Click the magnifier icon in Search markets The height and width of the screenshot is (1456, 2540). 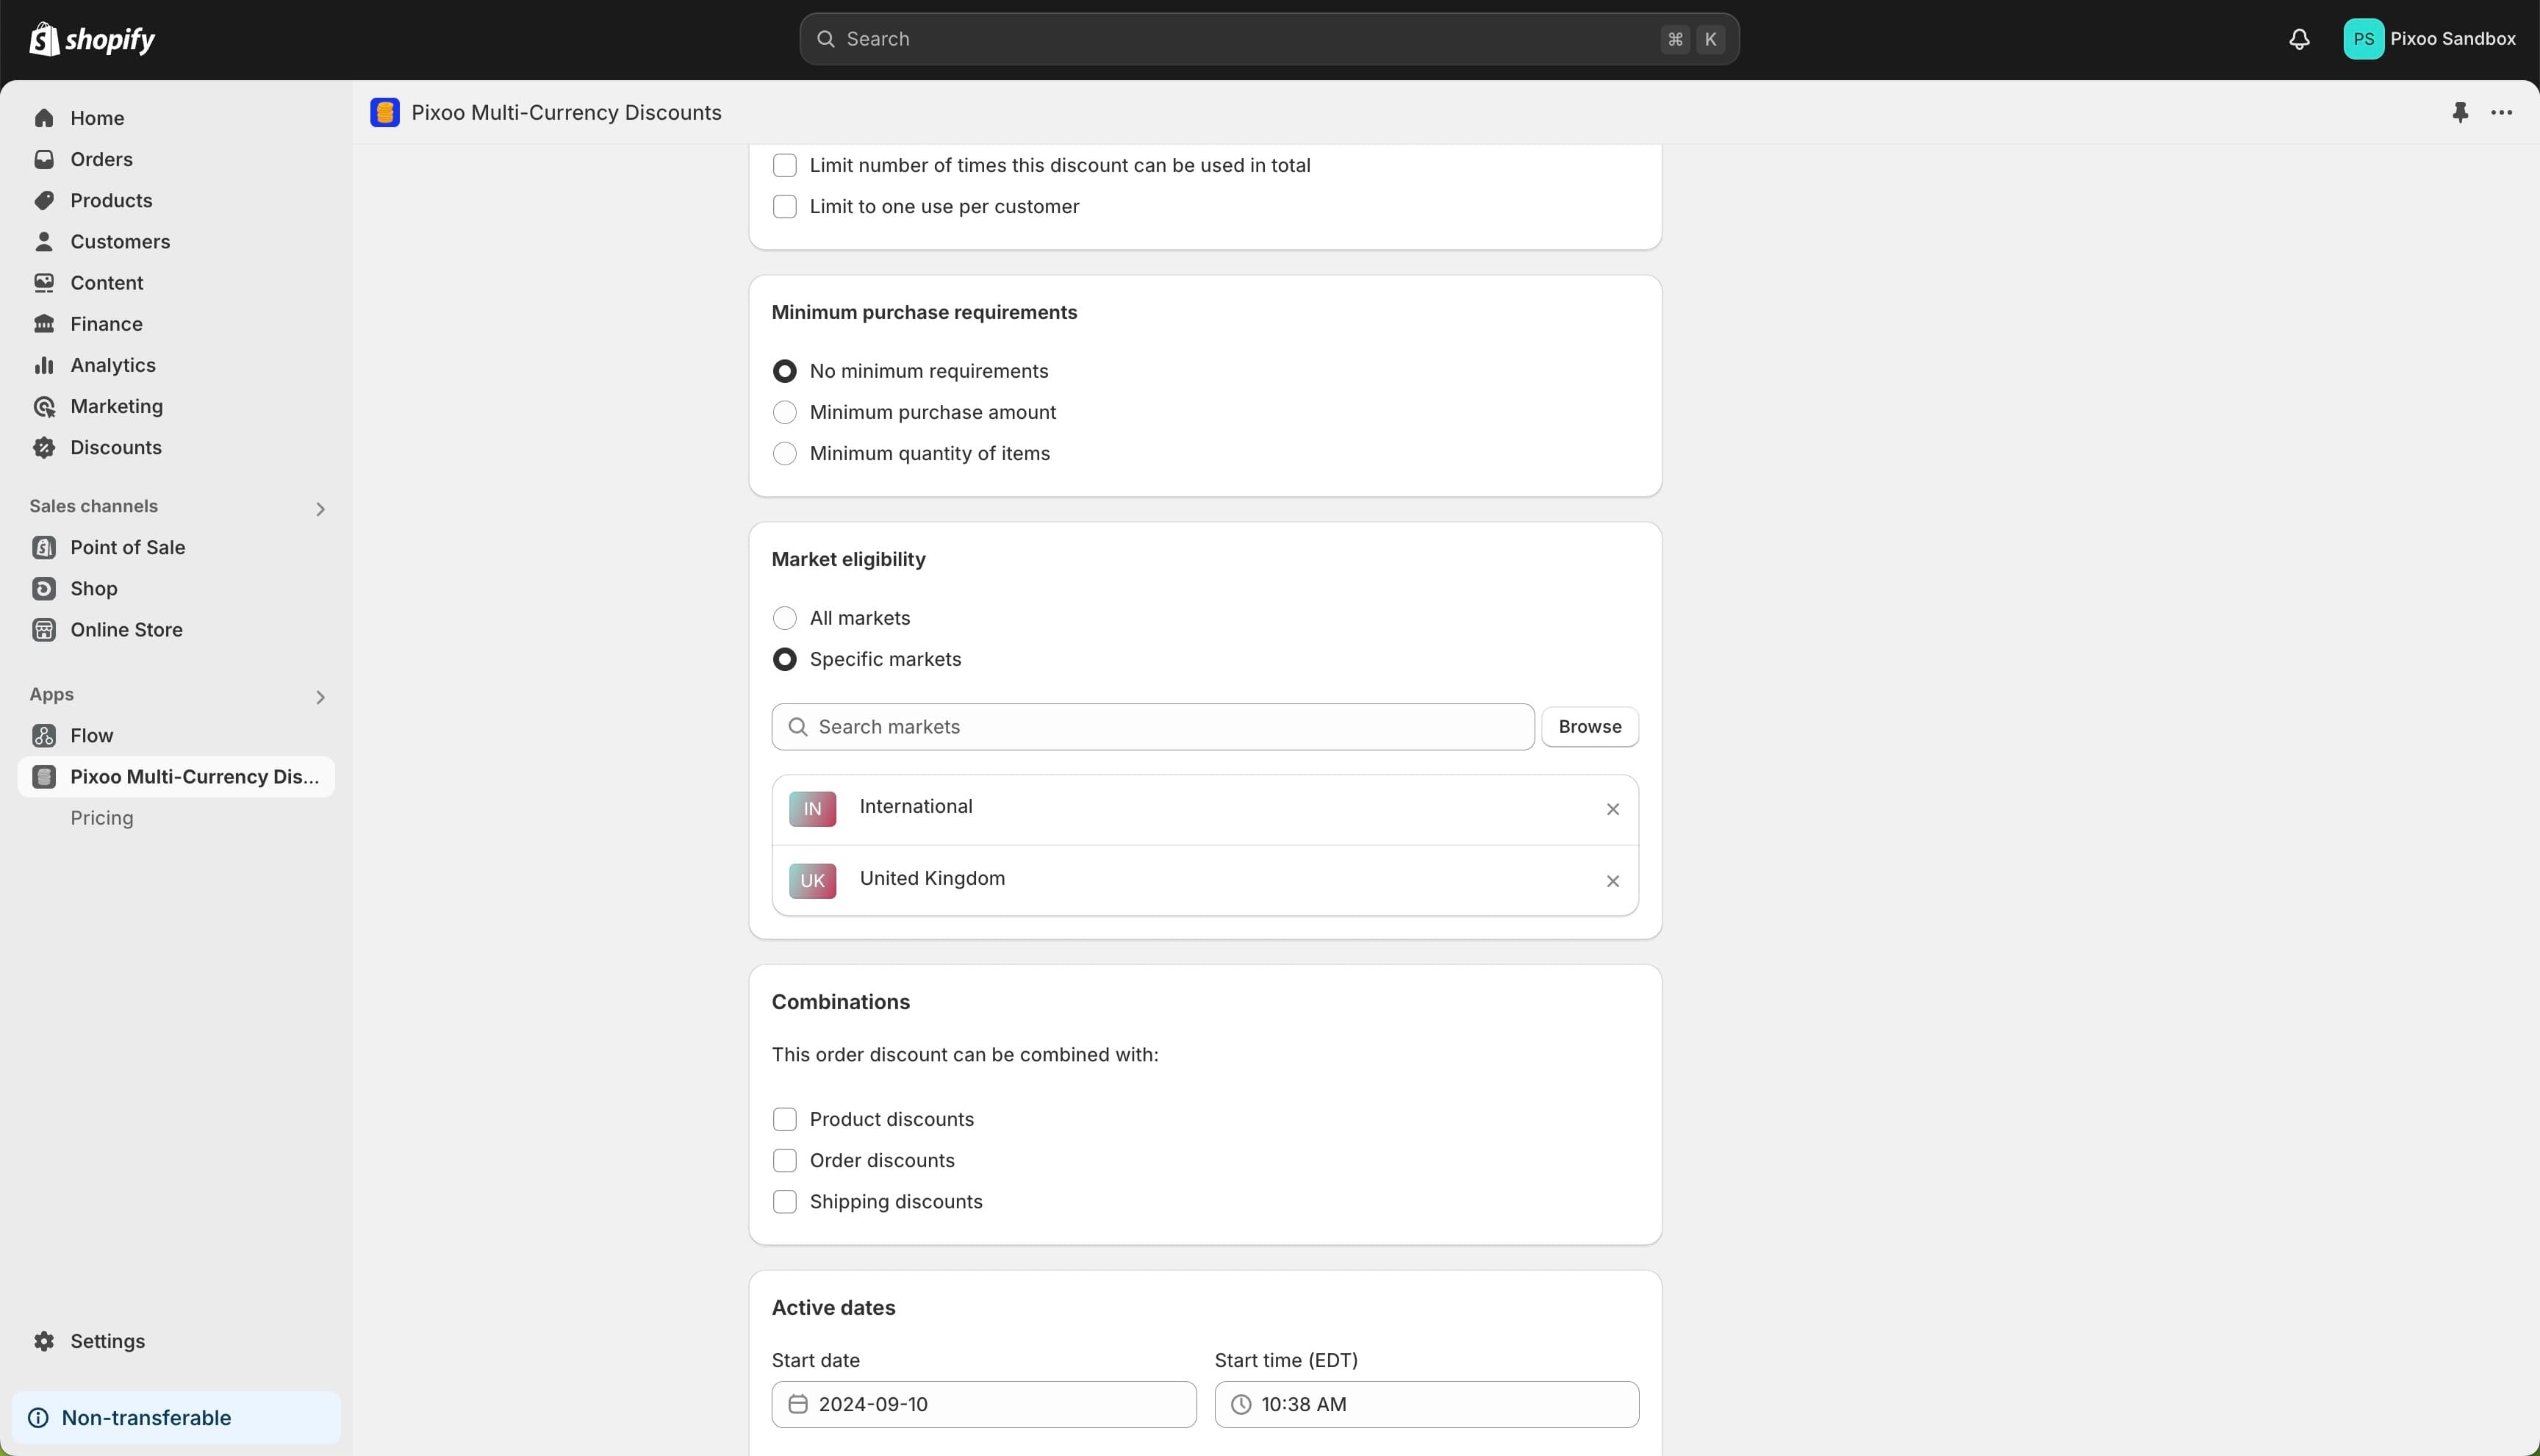pyautogui.click(x=798, y=727)
